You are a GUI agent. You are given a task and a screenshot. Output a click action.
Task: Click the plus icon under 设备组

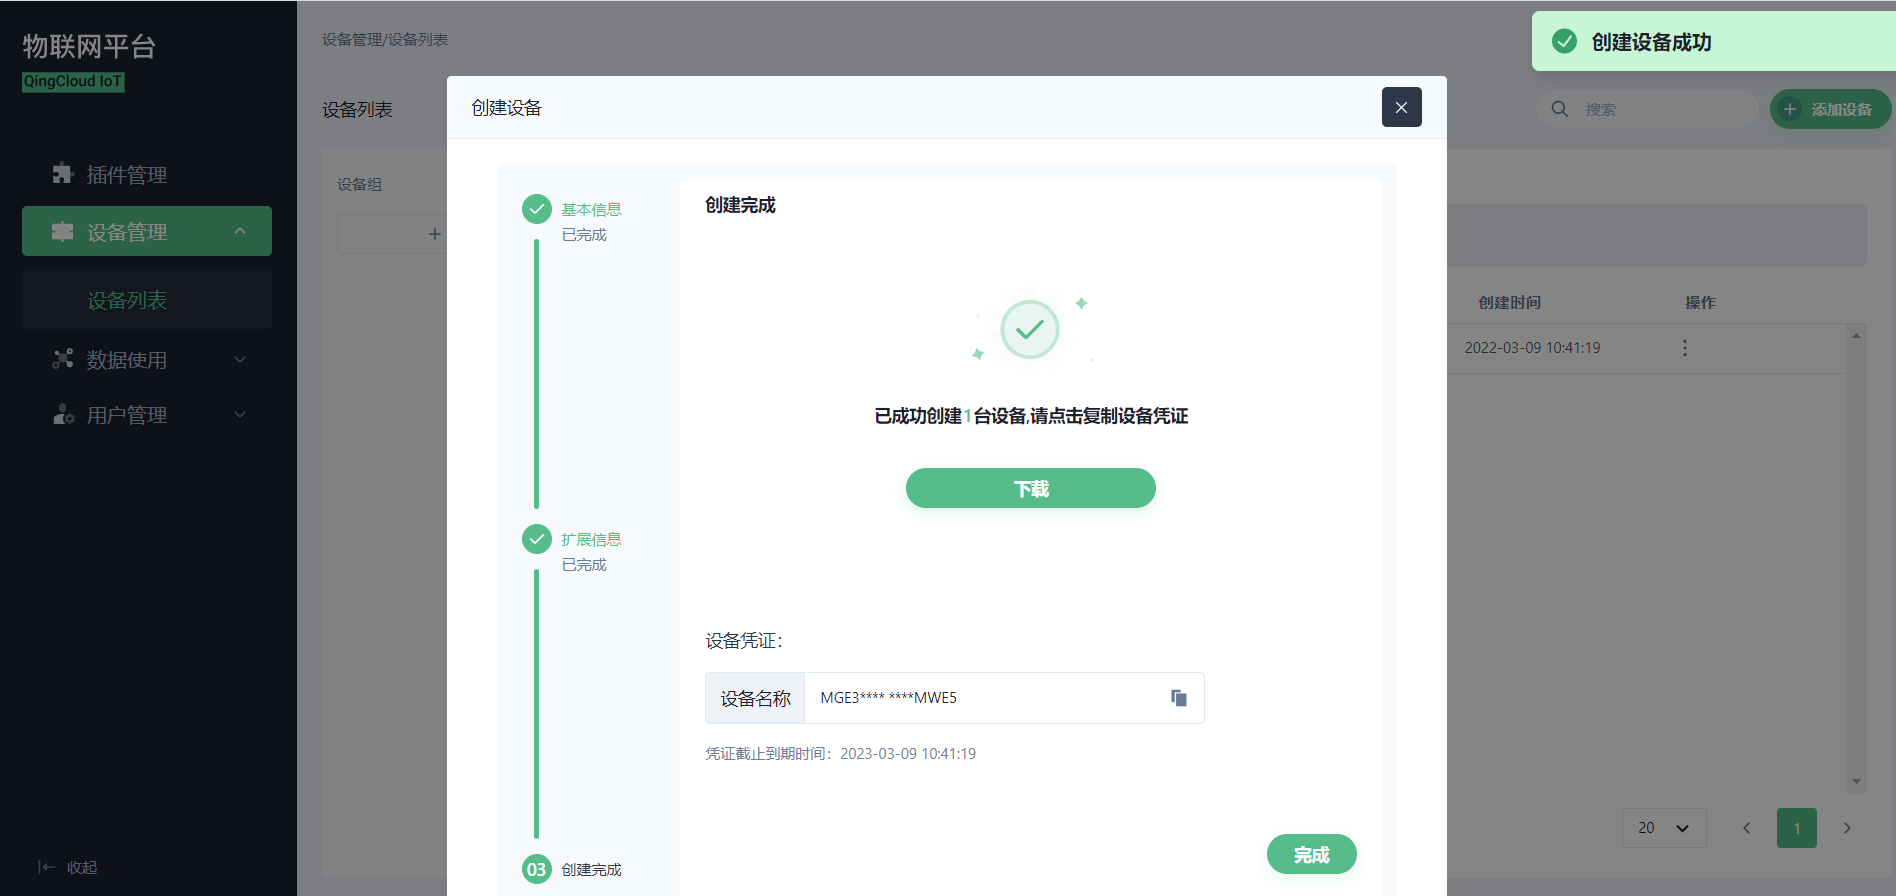(434, 234)
